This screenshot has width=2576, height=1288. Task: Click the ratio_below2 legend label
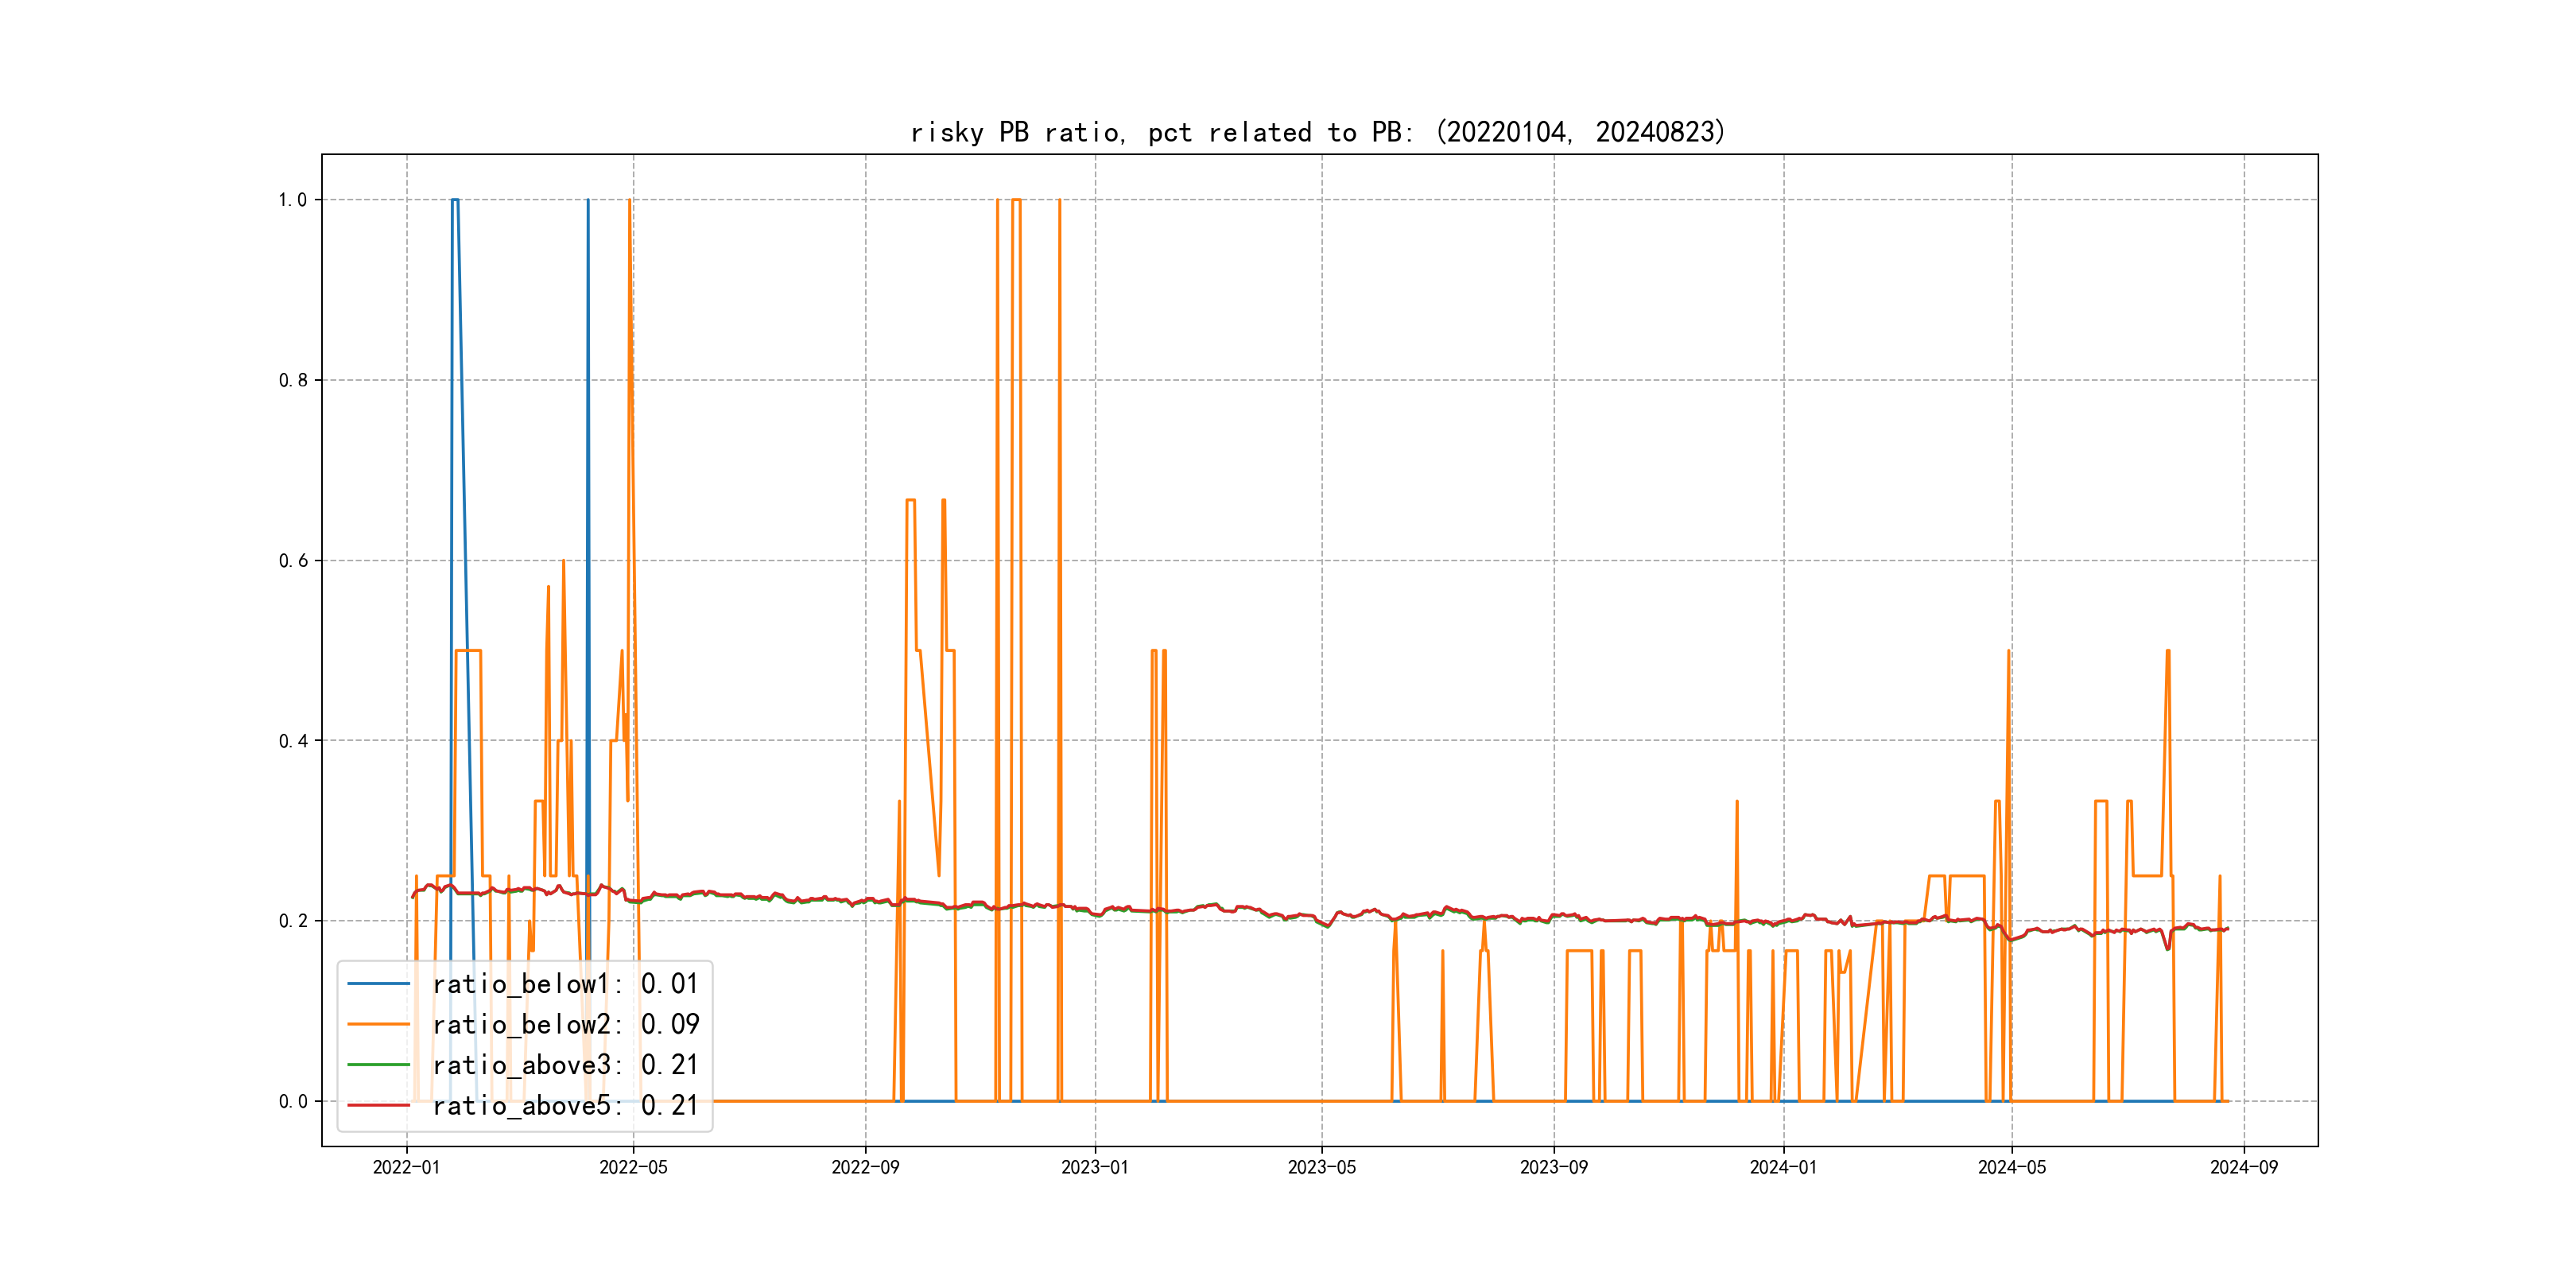[565, 1025]
